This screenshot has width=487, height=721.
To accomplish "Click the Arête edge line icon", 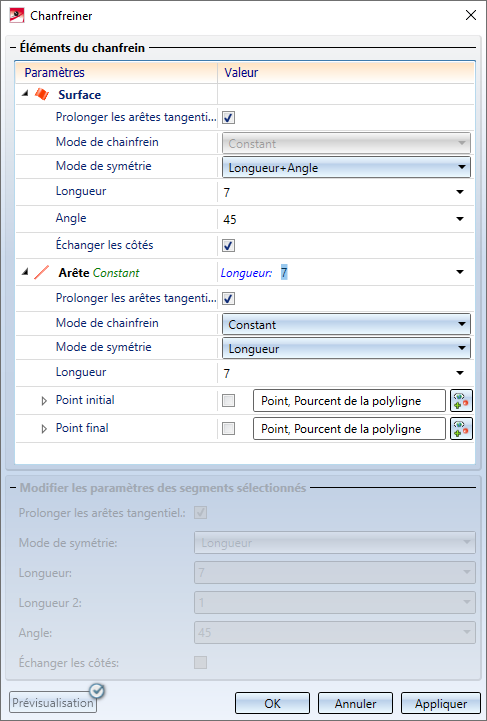I will point(41,272).
